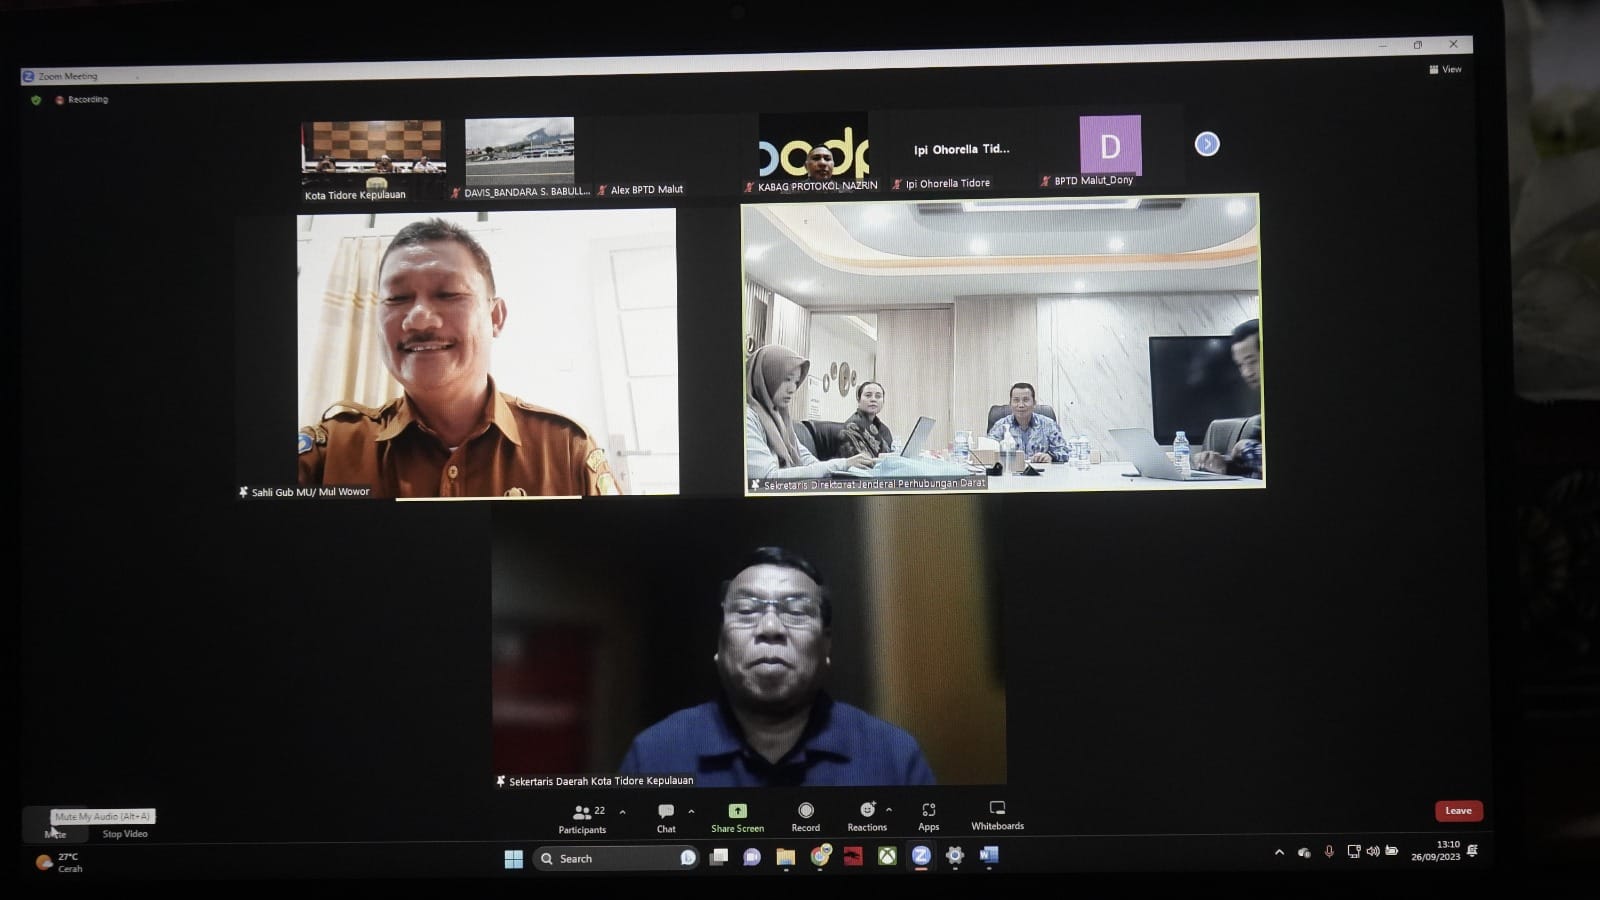
Task: Open the weather widget showing 27°C
Action: pyautogui.click(x=60, y=862)
